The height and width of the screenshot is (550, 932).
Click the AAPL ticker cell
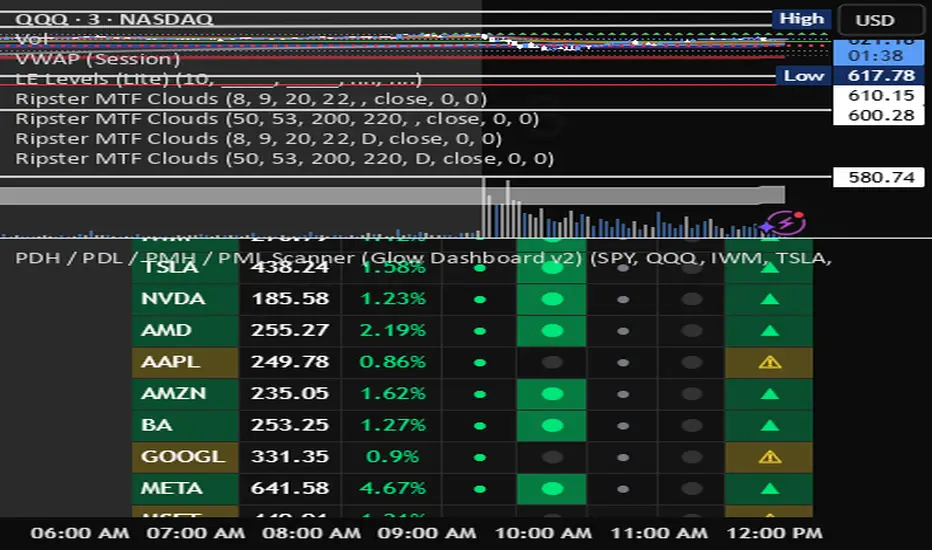185,362
